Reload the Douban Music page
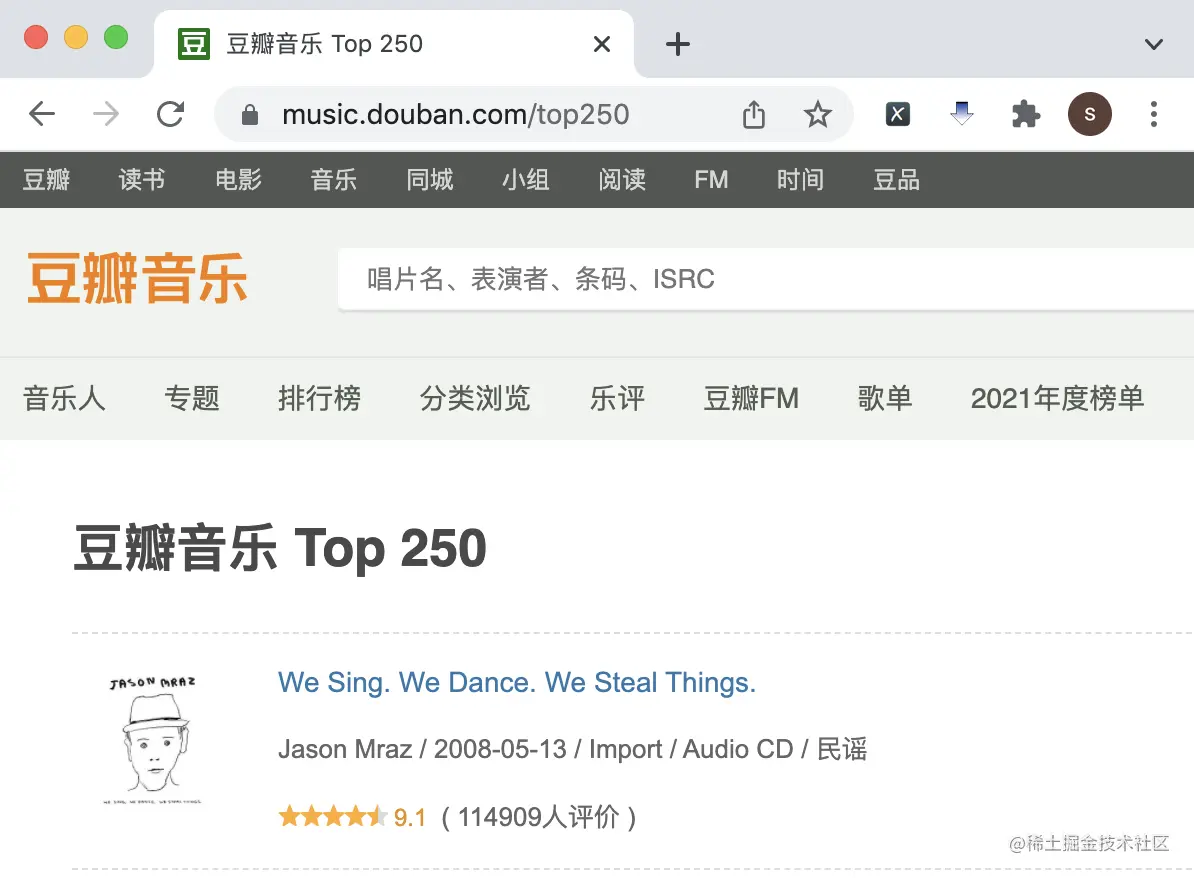The width and height of the screenshot is (1194, 878). point(170,113)
